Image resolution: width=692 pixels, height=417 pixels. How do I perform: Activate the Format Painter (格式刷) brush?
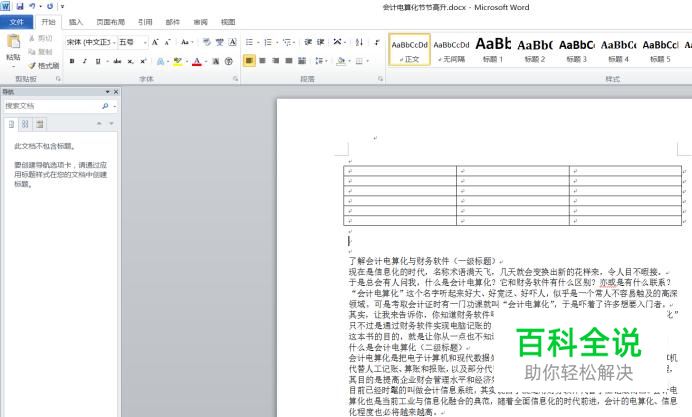click(x=43, y=66)
